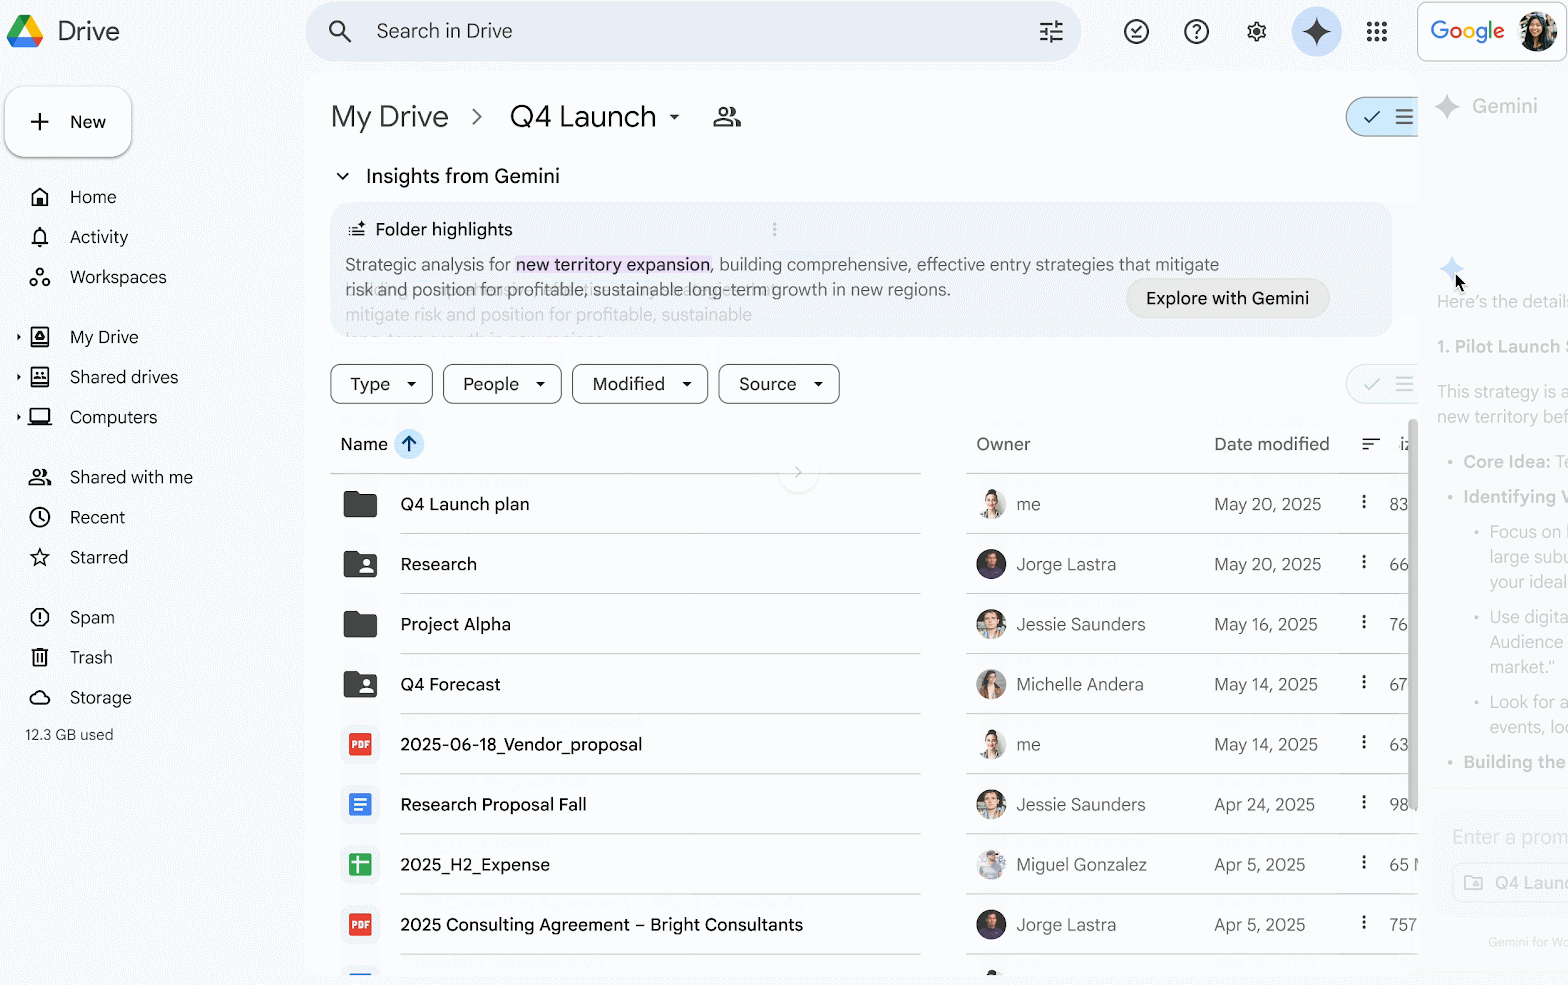Collapse the Insights from Gemini section
This screenshot has width=1568, height=985.
[343, 177]
